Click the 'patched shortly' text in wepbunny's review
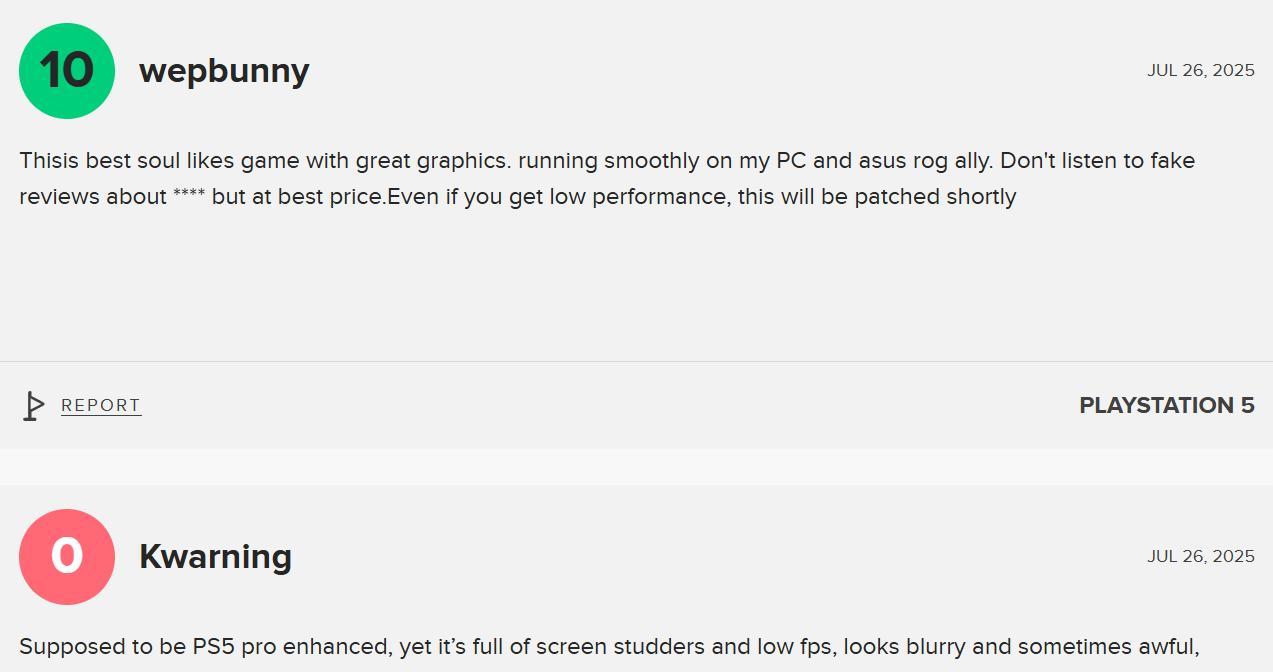This screenshot has height=672, width=1273. [x=935, y=197]
